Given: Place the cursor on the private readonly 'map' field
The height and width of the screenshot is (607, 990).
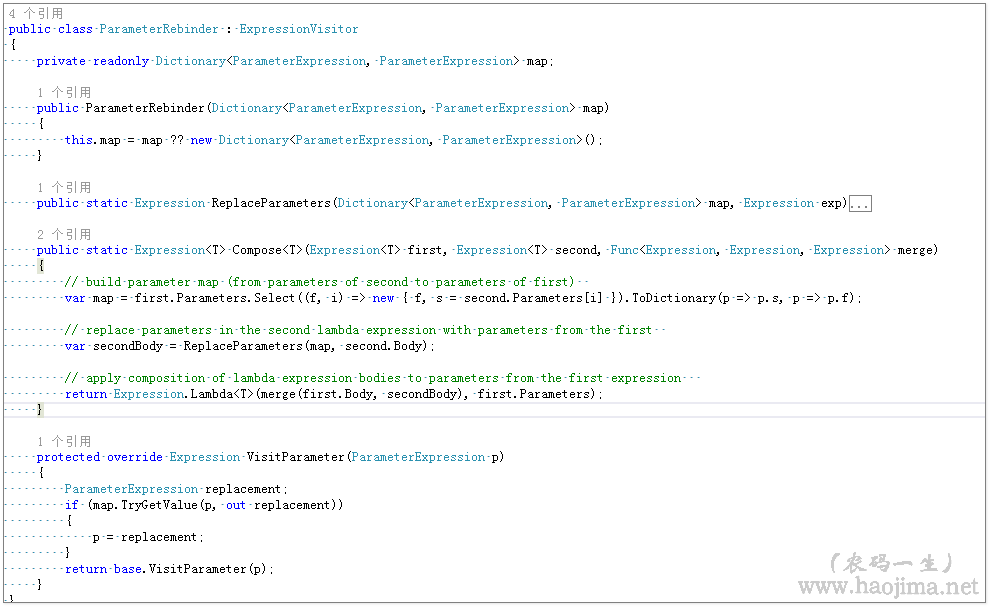Looking at the screenshot, I should pos(537,61).
